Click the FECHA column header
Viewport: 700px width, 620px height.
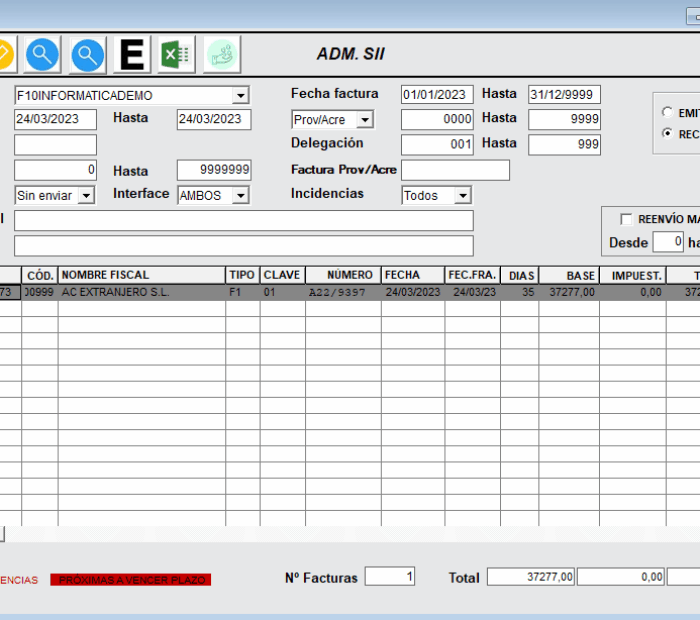pyautogui.click(x=412, y=275)
